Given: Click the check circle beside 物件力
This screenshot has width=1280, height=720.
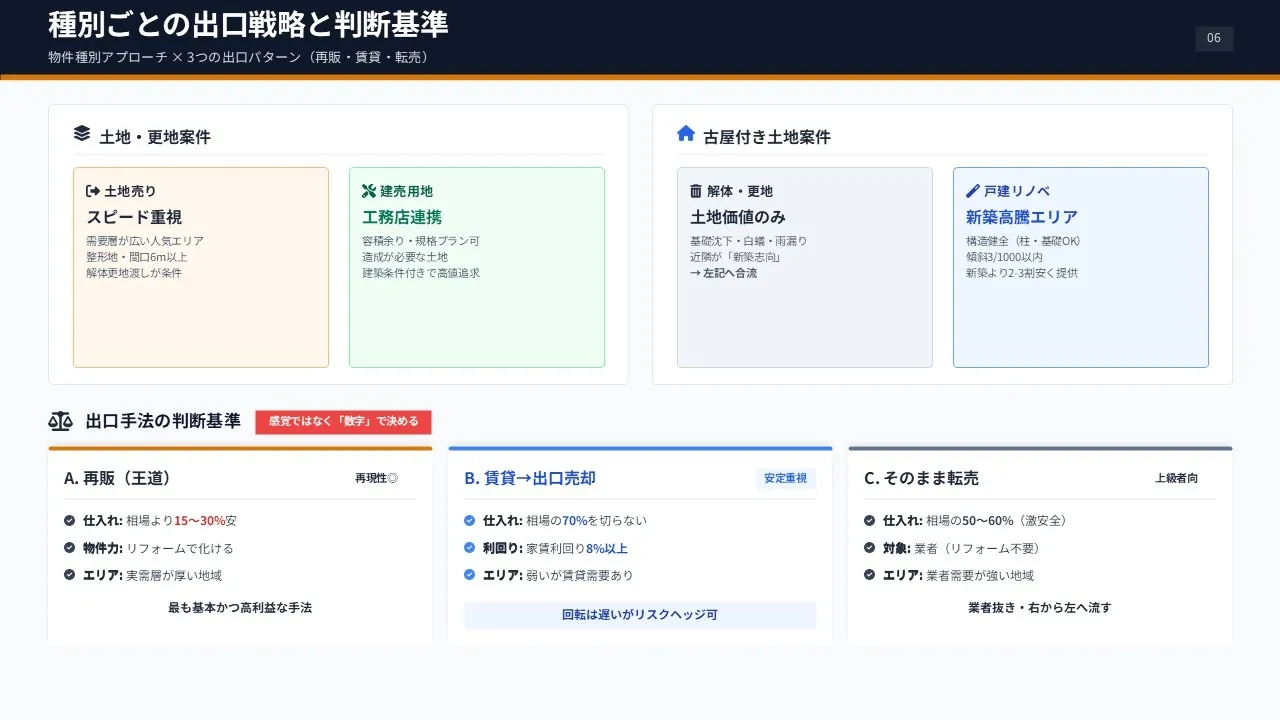Looking at the screenshot, I should tap(70, 548).
